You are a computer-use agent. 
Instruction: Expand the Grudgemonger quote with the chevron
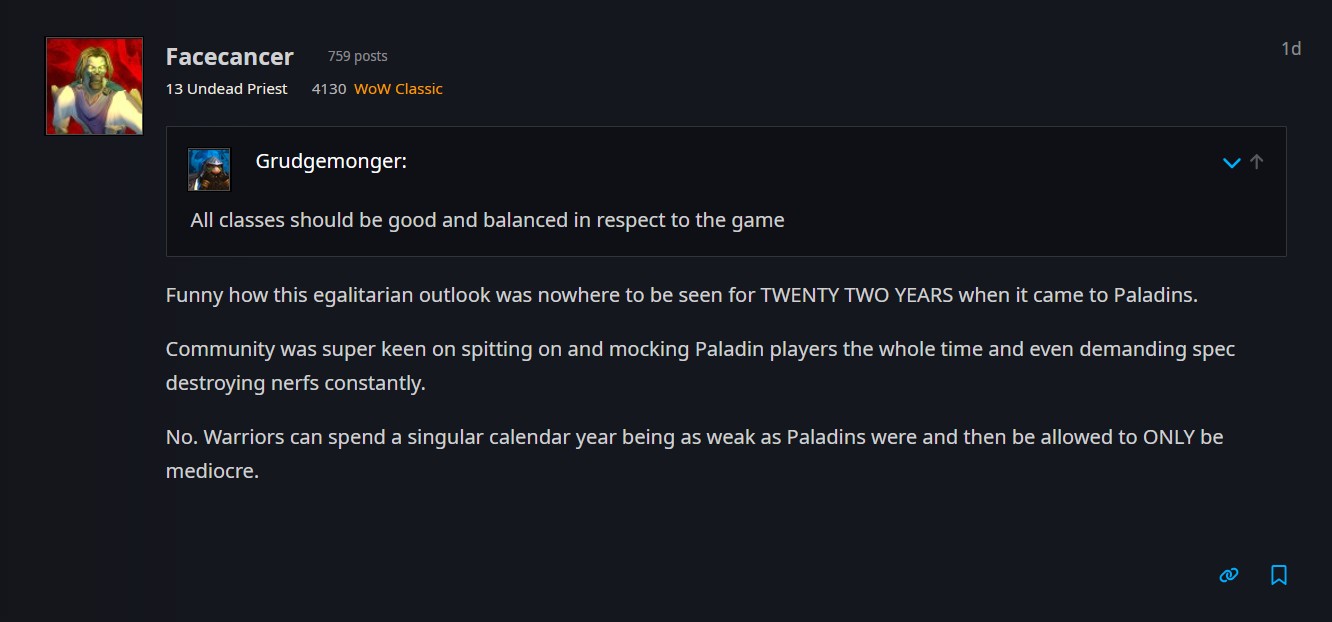tap(1232, 162)
